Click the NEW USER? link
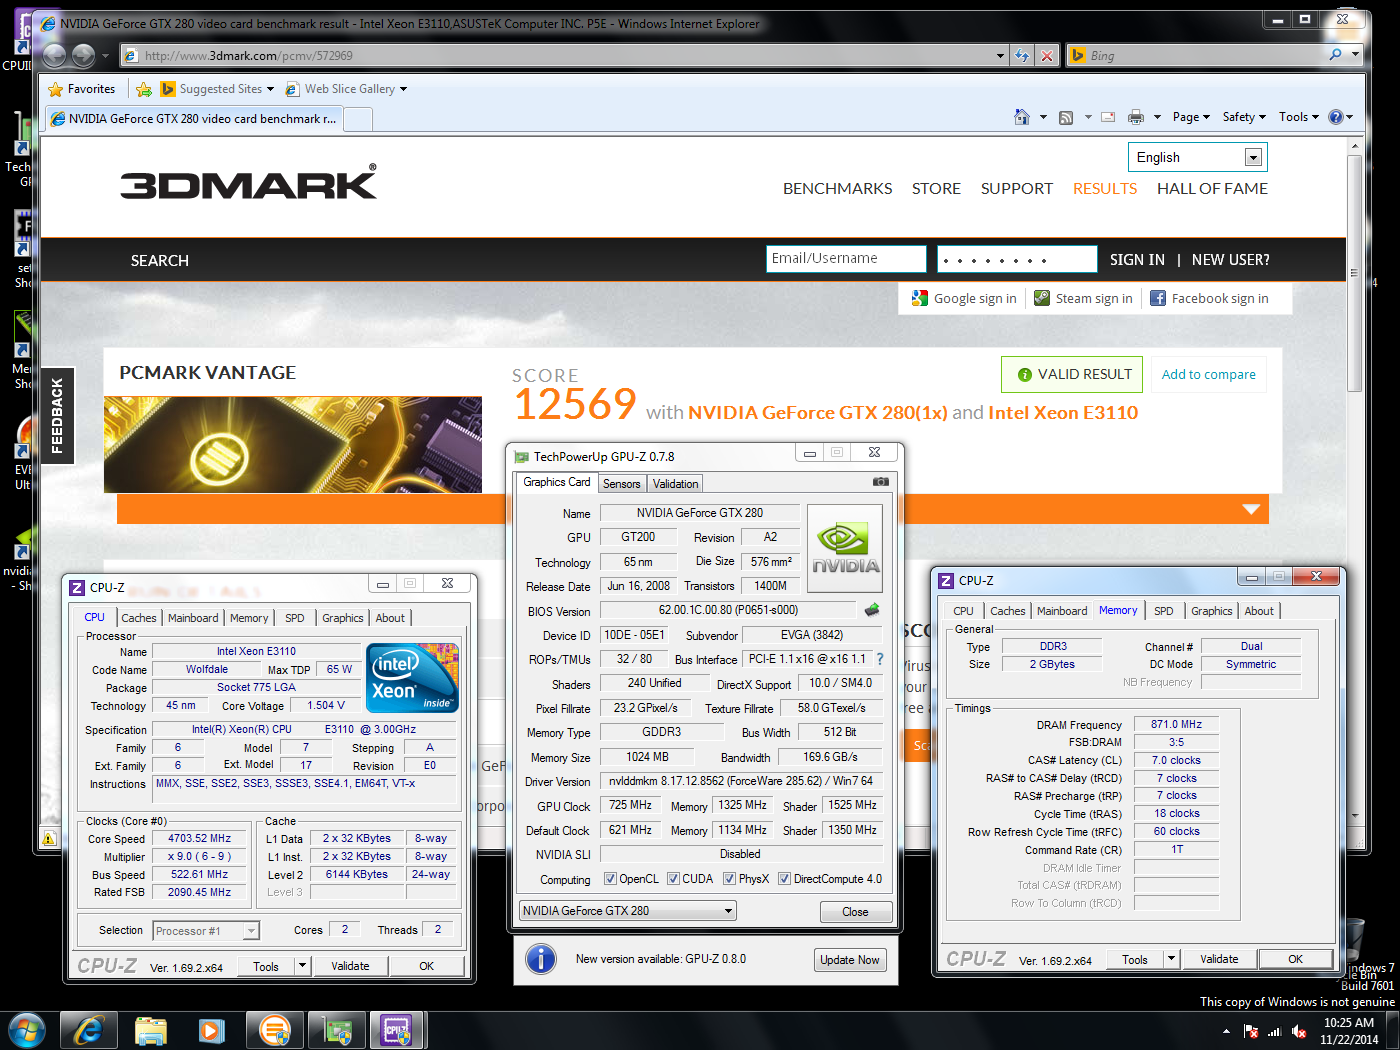The height and width of the screenshot is (1050, 1400). click(x=1231, y=260)
